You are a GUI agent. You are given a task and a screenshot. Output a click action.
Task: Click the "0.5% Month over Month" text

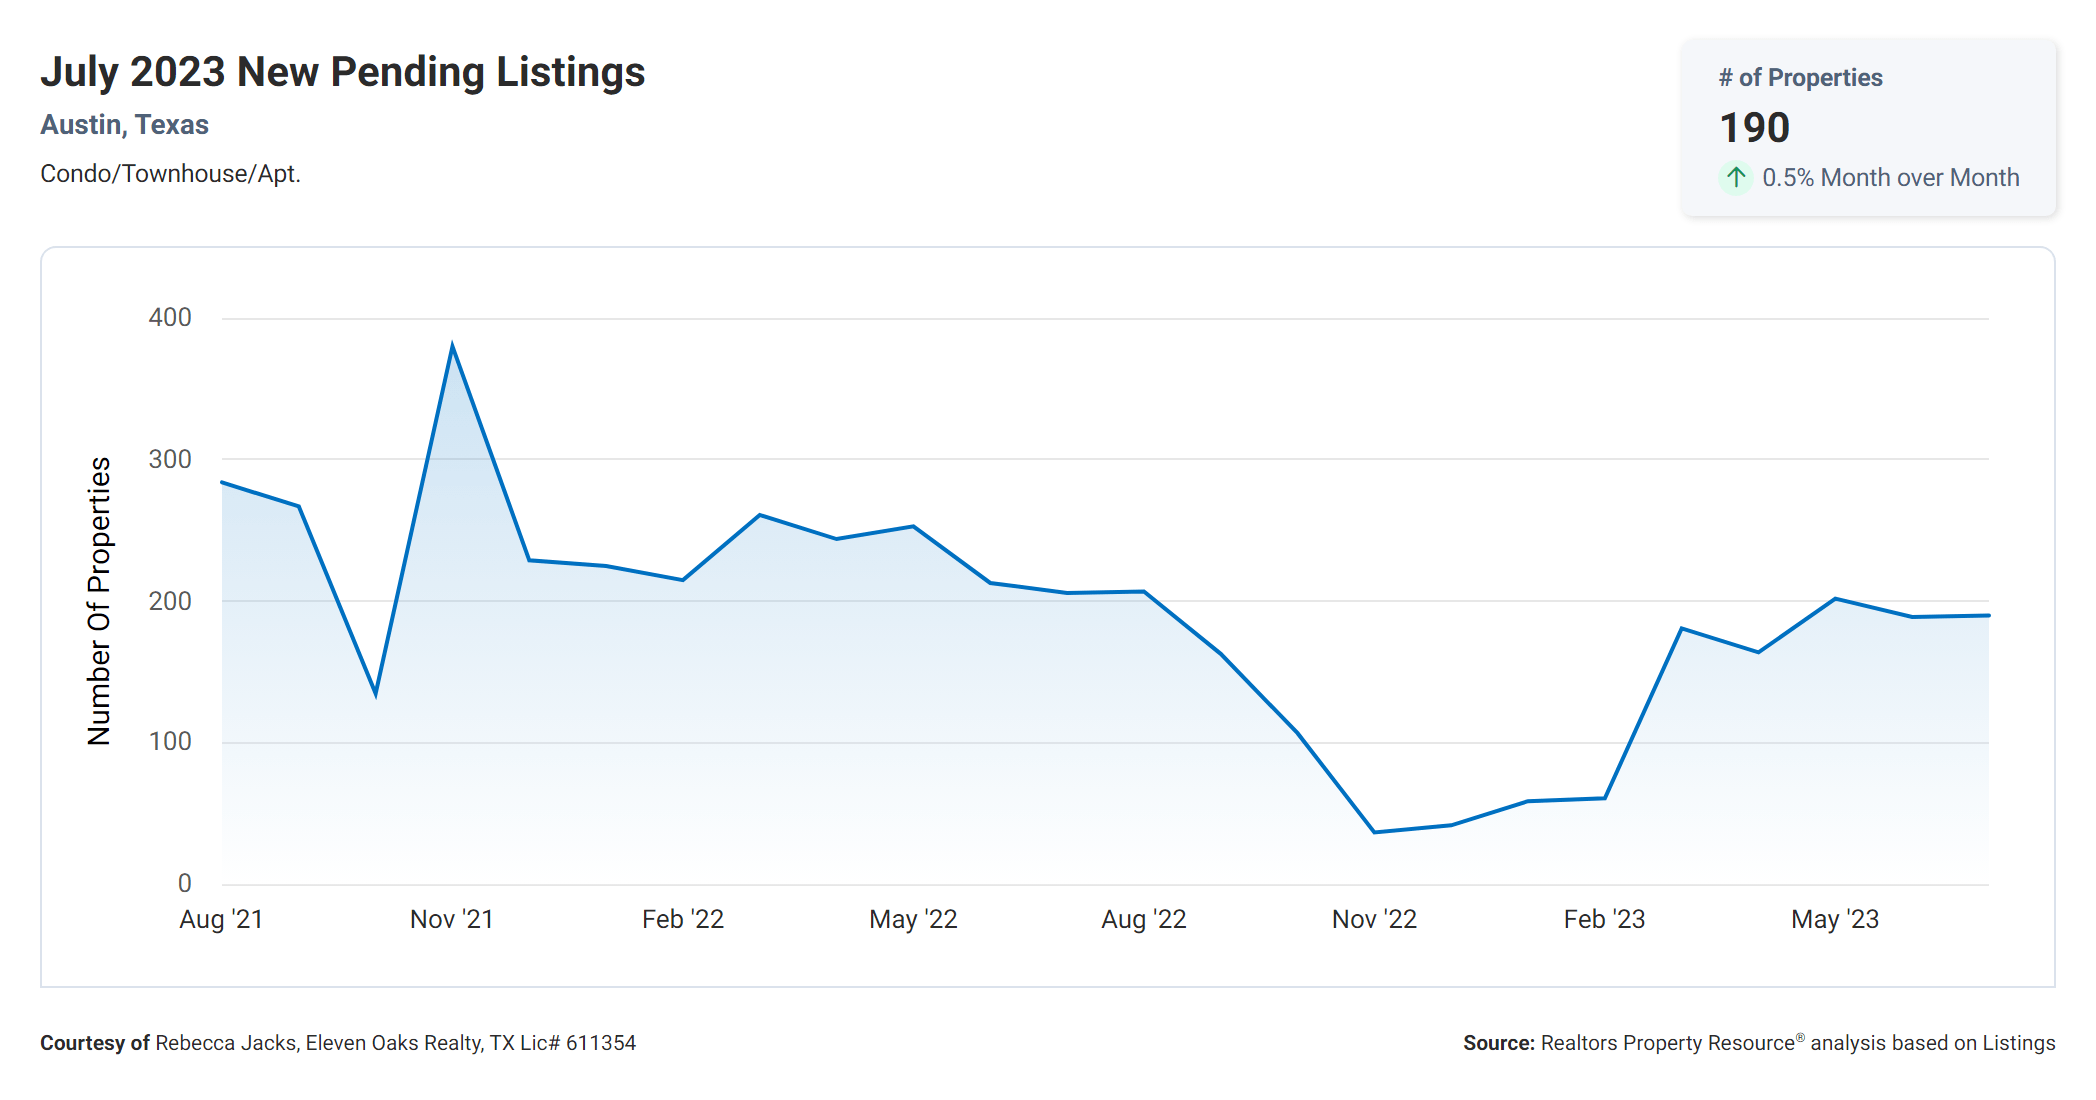(1890, 178)
